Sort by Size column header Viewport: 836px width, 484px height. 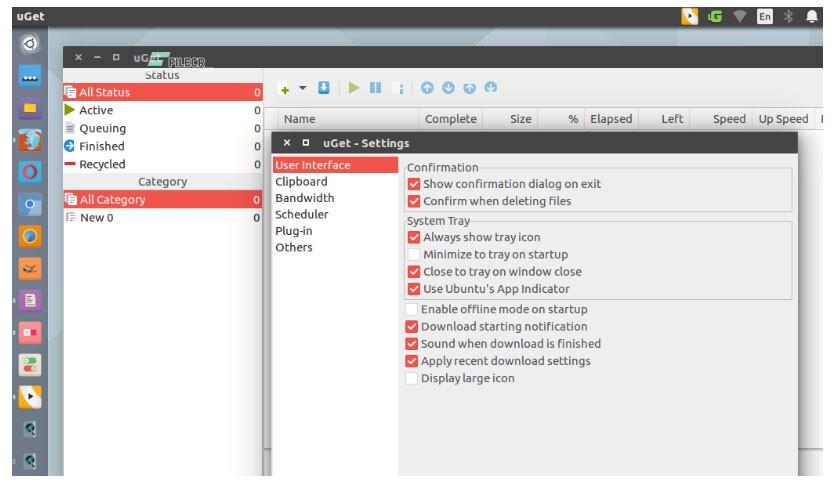(x=510, y=119)
